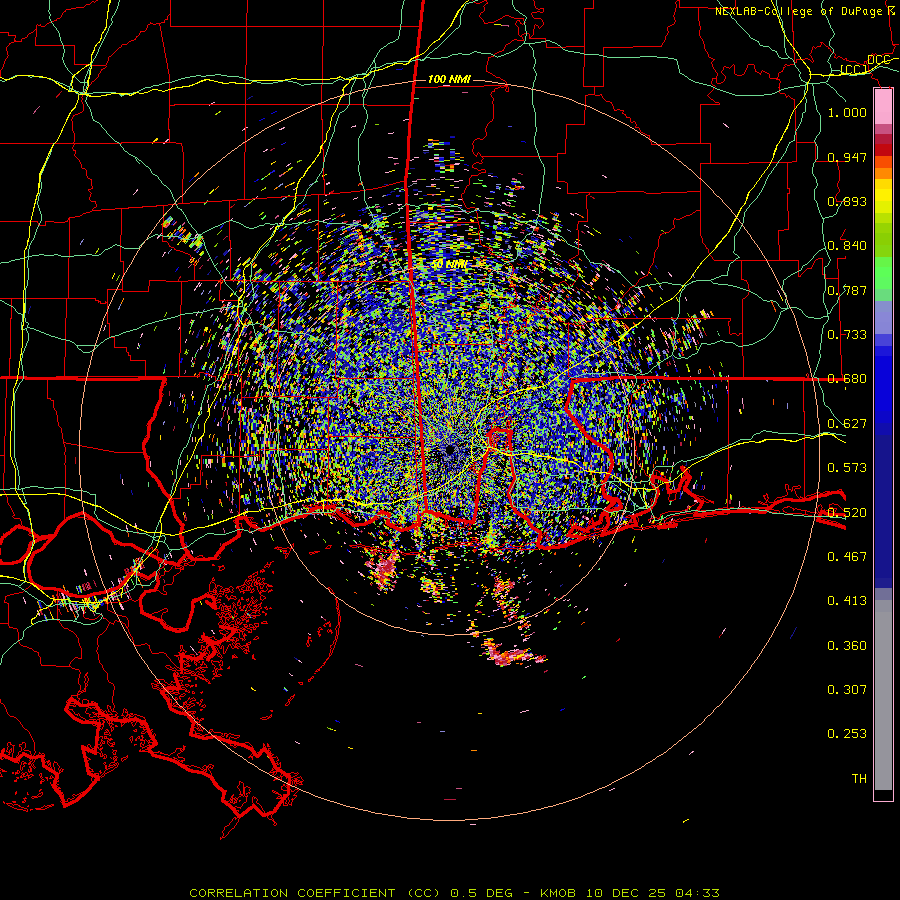The image size is (900, 900).
Task: Click the 50 NMI range ring label
Action: coord(449,264)
